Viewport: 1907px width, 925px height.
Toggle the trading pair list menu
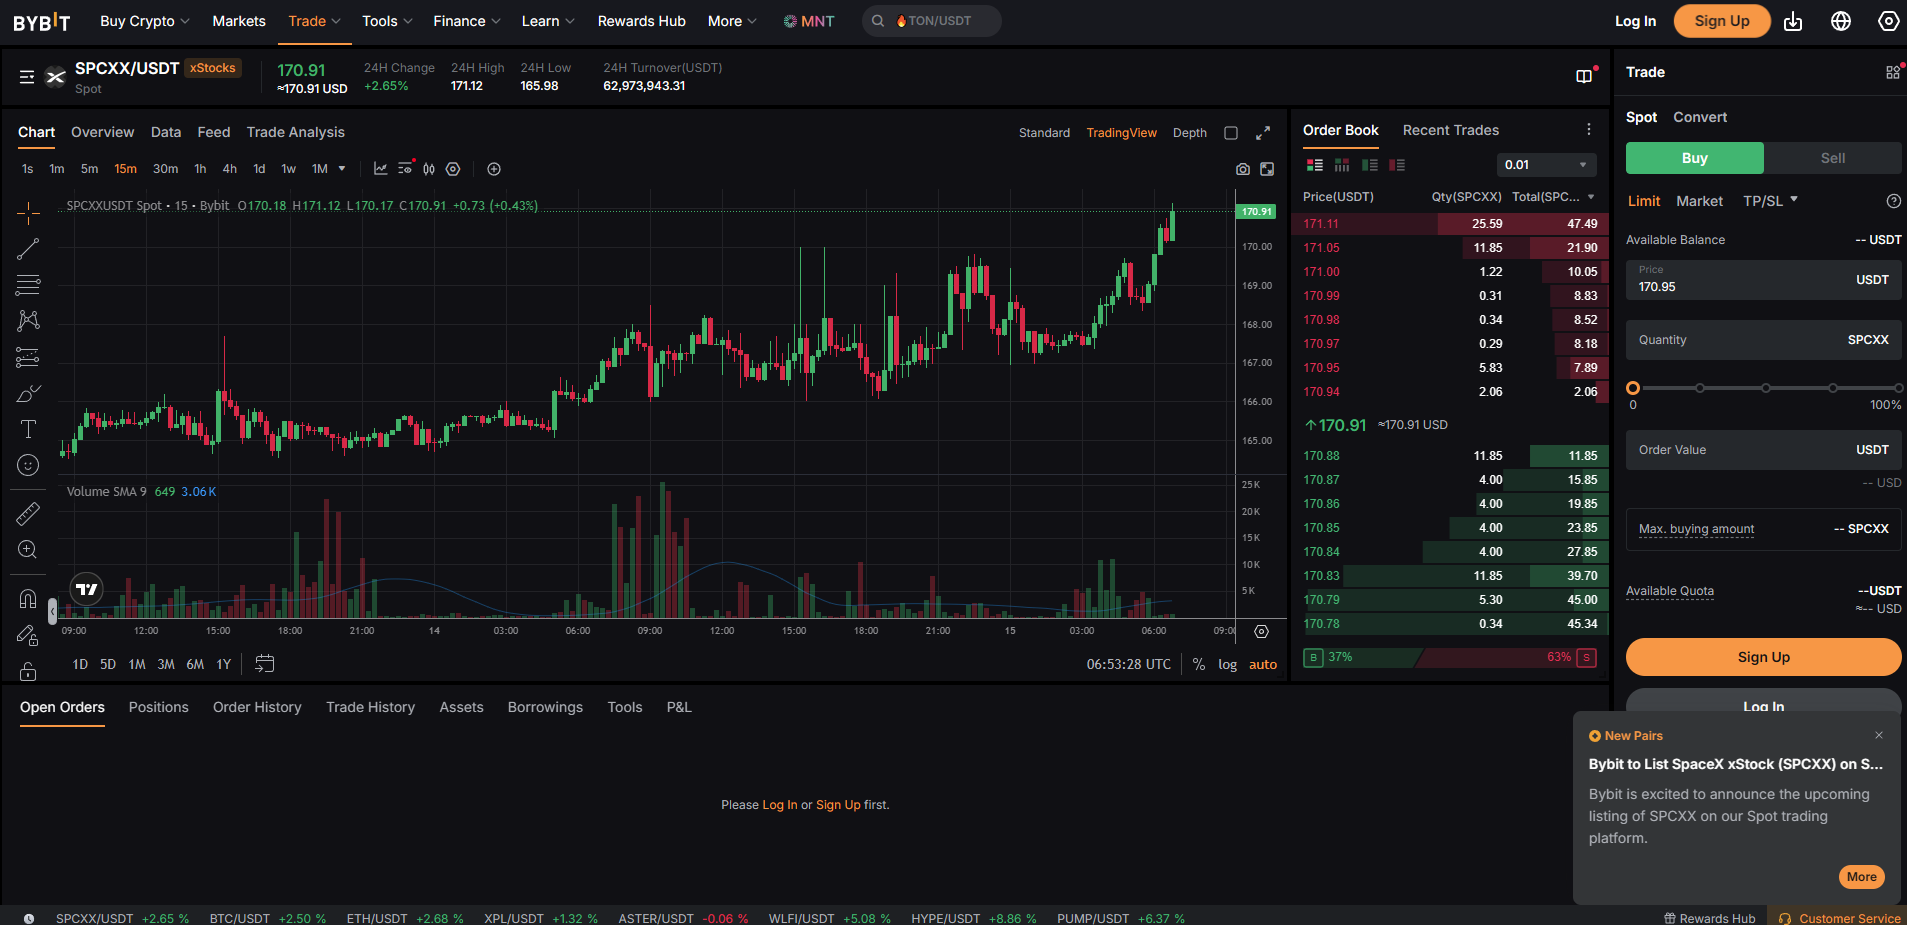[x=27, y=77]
